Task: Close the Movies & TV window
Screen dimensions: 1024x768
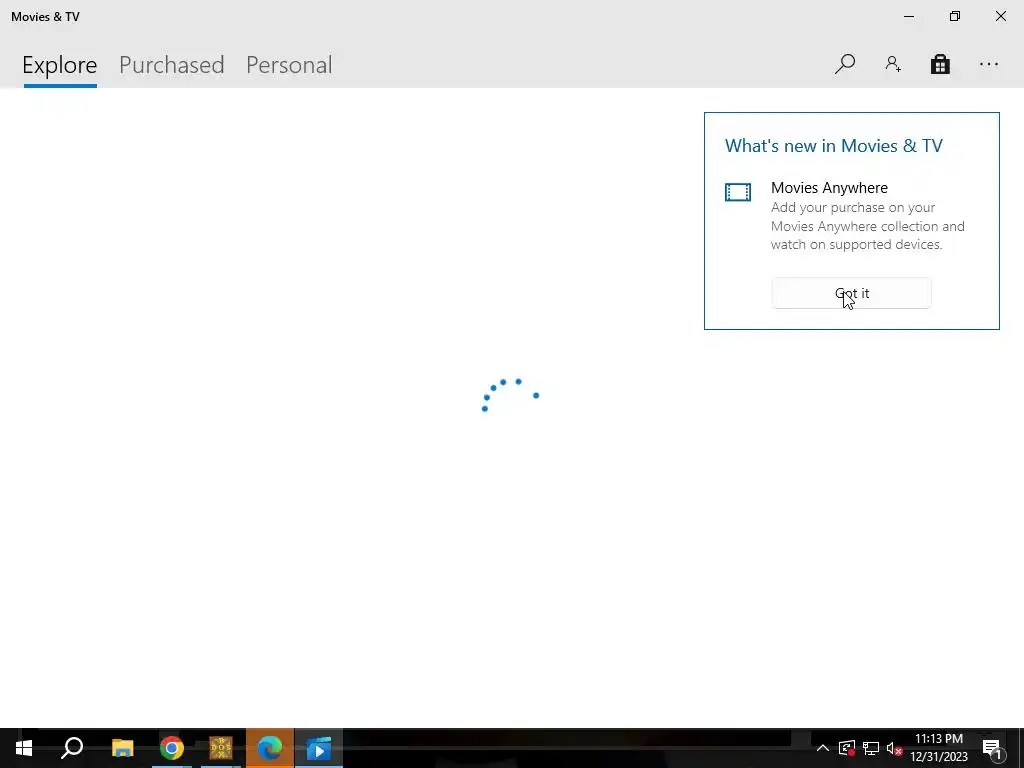Action: click(1000, 16)
